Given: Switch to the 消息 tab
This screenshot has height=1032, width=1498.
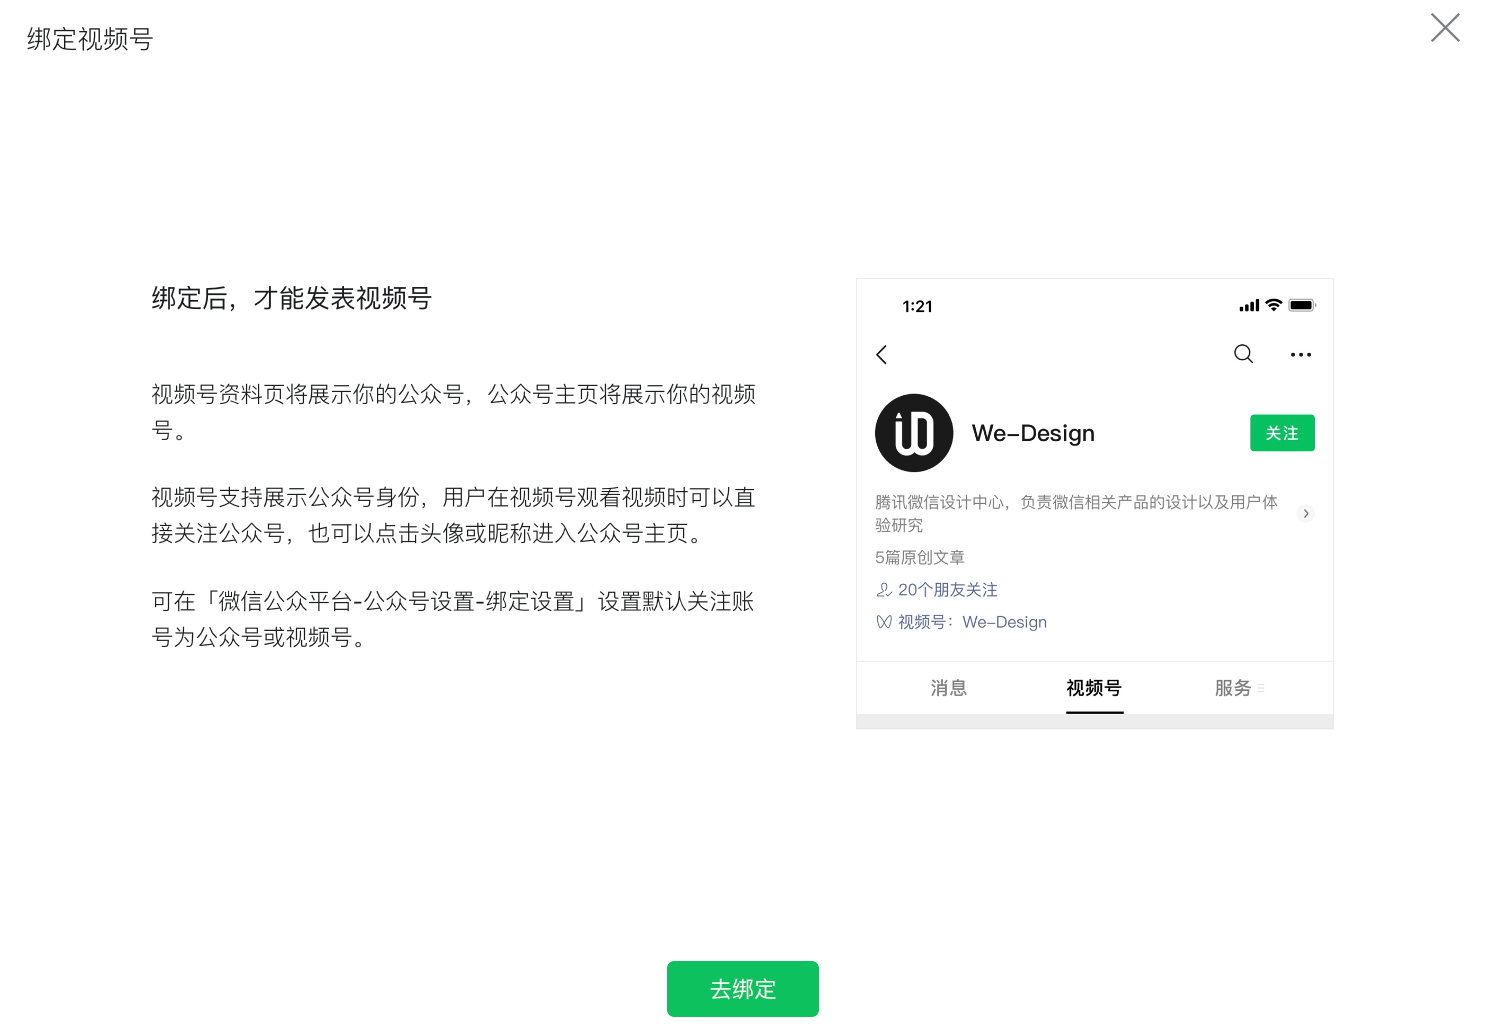Looking at the screenshot, I should pos(948,688).
